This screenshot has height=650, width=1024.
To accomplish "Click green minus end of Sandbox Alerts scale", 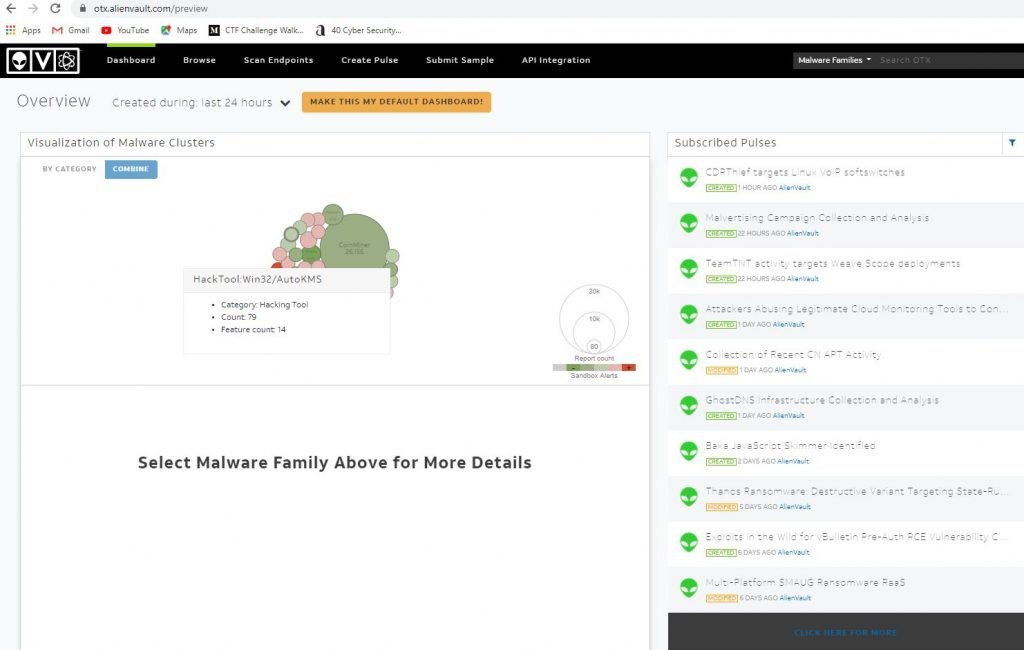I will pyautogui.click(x=573, y=368).
